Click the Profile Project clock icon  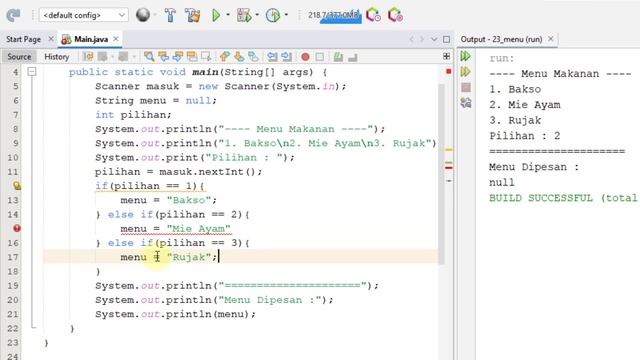tap(273, 15)
